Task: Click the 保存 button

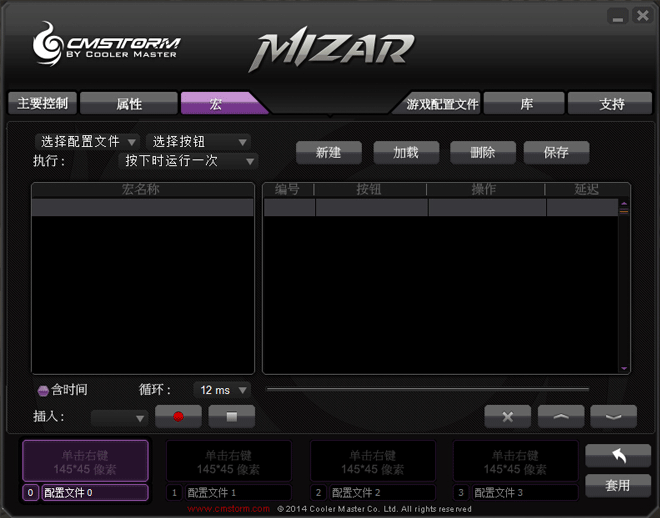Action: [x=556, y=152]
